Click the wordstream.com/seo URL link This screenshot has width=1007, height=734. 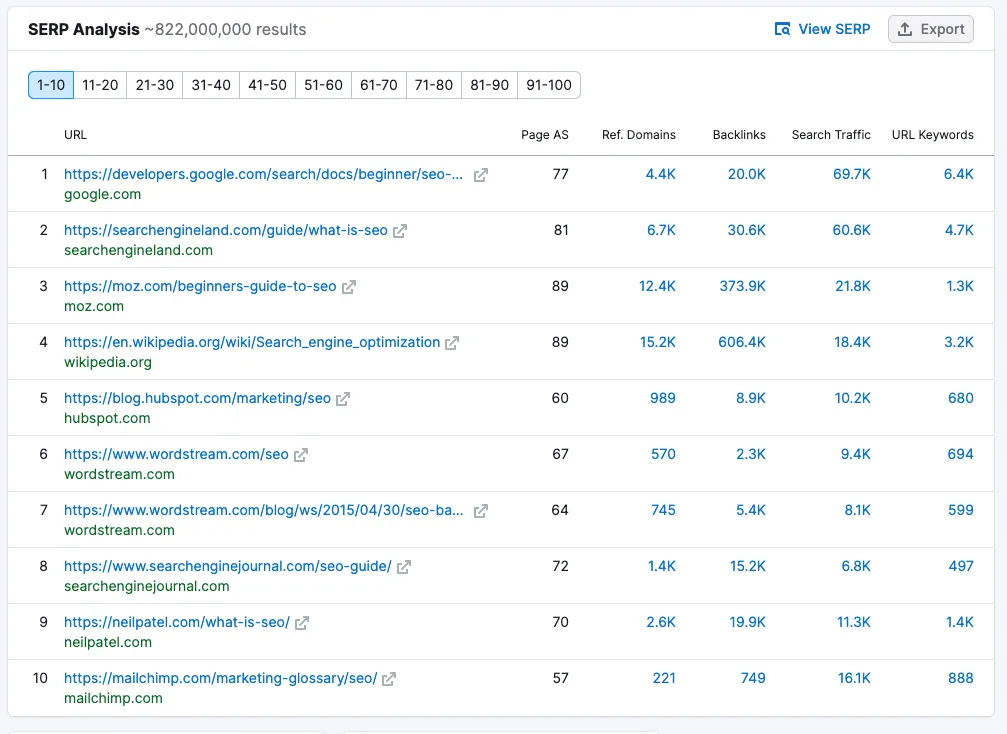click(176, 454)
